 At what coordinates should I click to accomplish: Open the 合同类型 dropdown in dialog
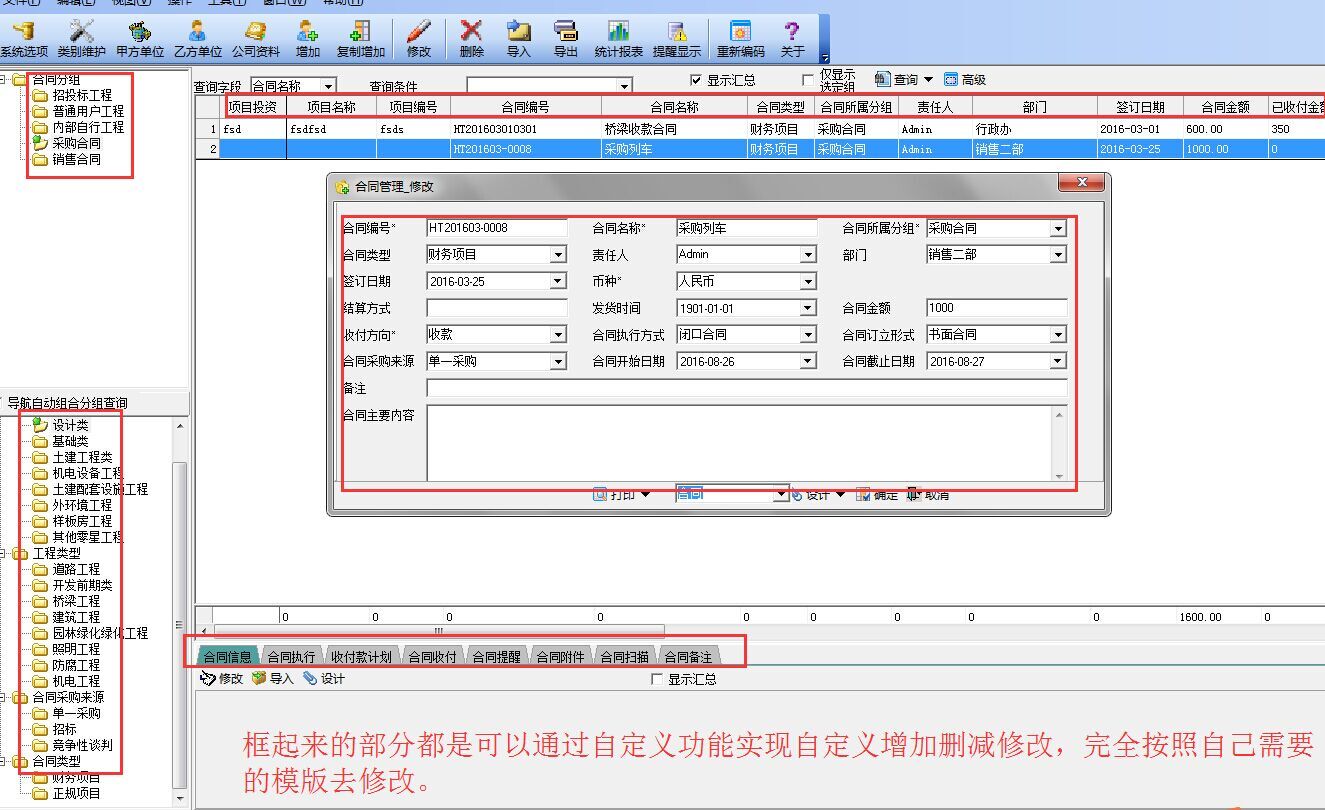point(558,255)
